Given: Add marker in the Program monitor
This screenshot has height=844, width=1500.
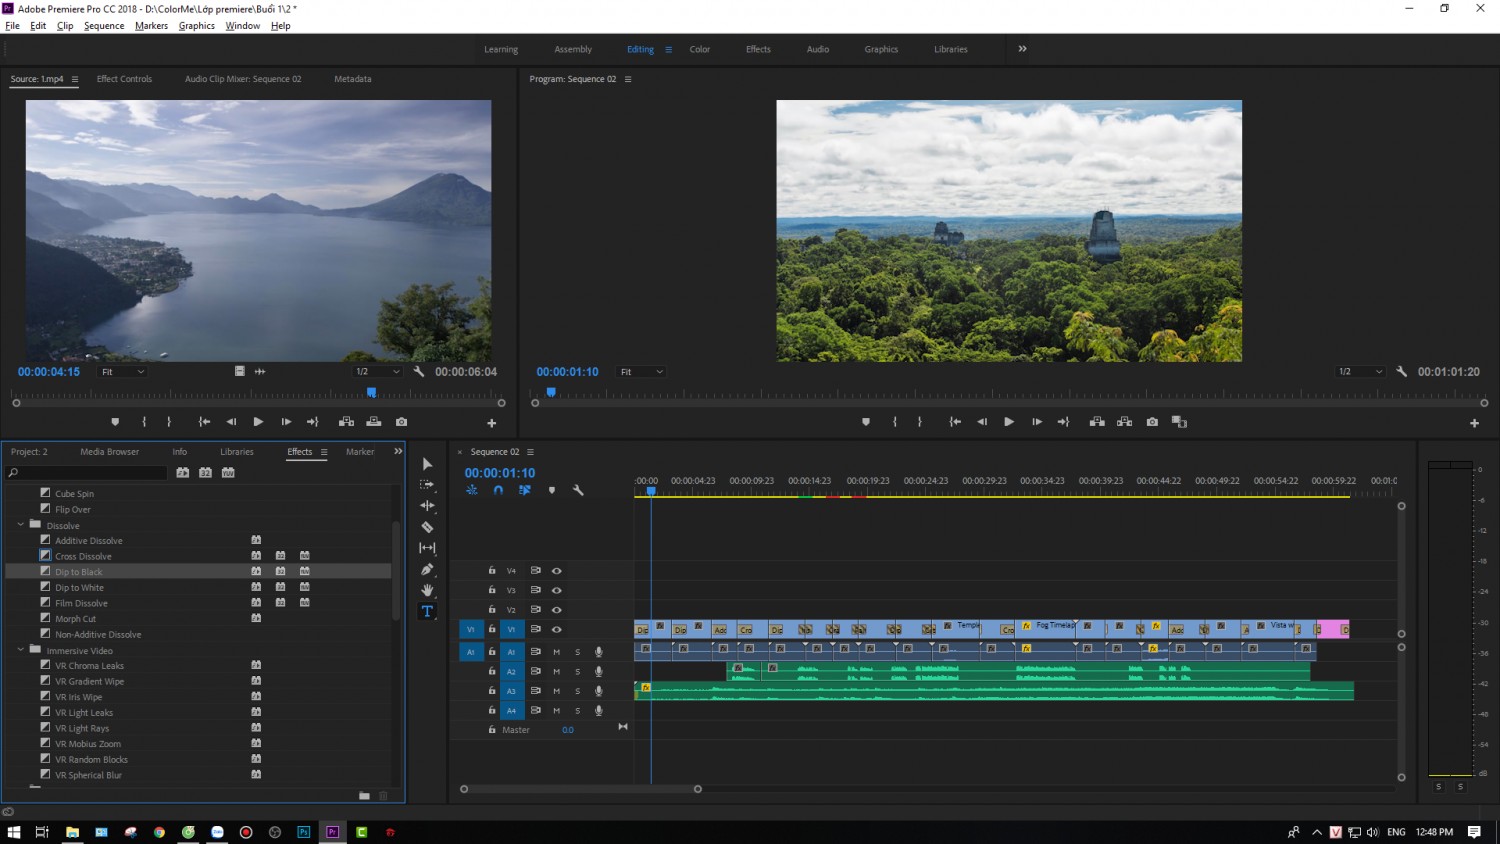Looking at the screenshot, I should pyautogui.click(x=866, y=422).
